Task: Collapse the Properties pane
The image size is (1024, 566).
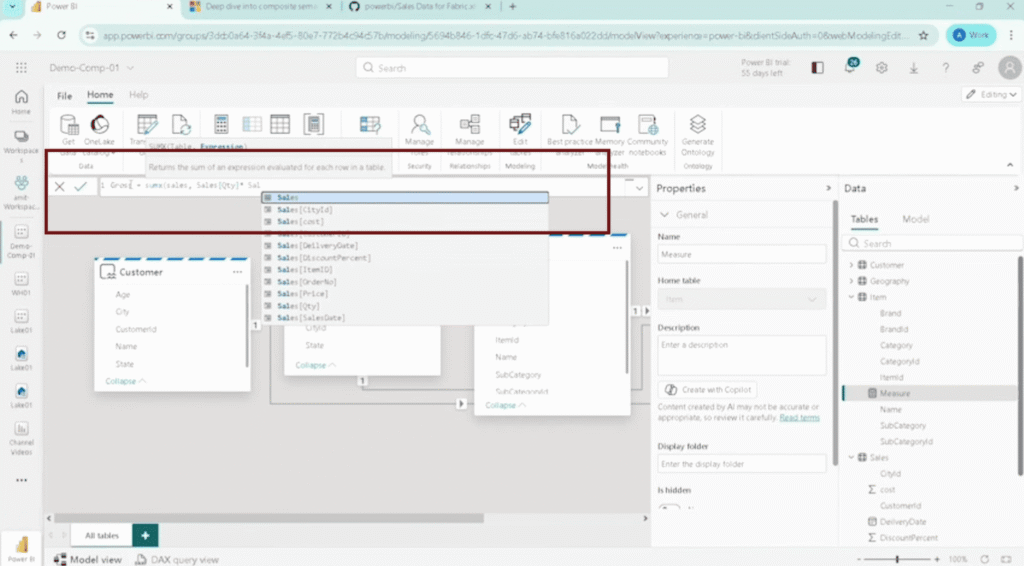Action: tap(829, 188)
